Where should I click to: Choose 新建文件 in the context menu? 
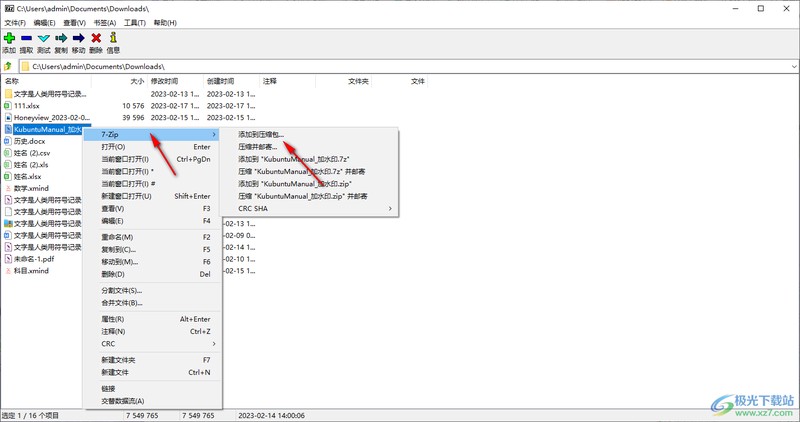coord(153,372)
